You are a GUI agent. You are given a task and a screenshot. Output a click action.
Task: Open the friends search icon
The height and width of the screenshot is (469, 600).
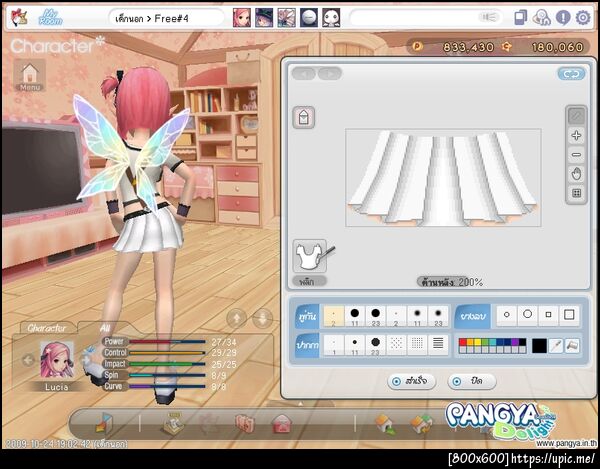(x=542, y=18)
